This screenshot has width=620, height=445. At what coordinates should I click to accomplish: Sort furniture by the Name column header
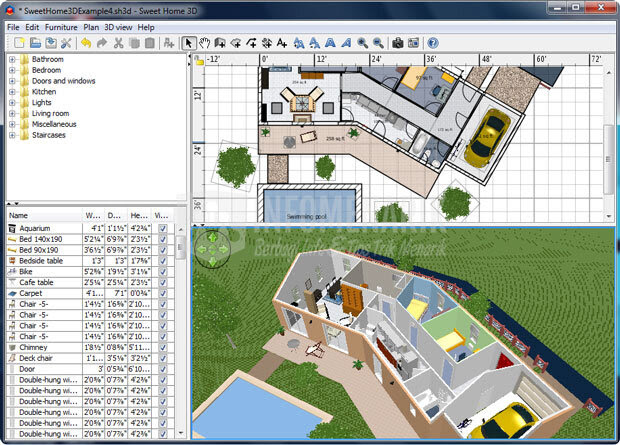point(44,216)
